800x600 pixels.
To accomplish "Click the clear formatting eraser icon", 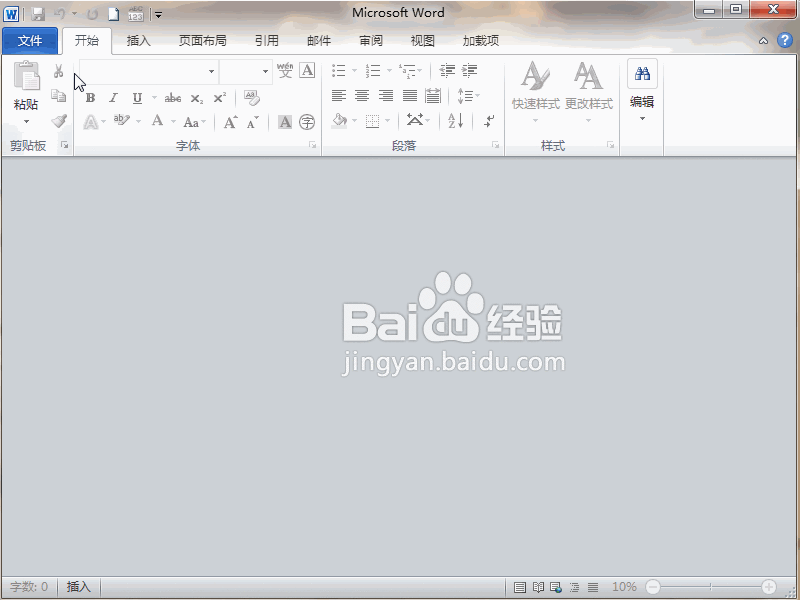I will click(x=252, y=97).
